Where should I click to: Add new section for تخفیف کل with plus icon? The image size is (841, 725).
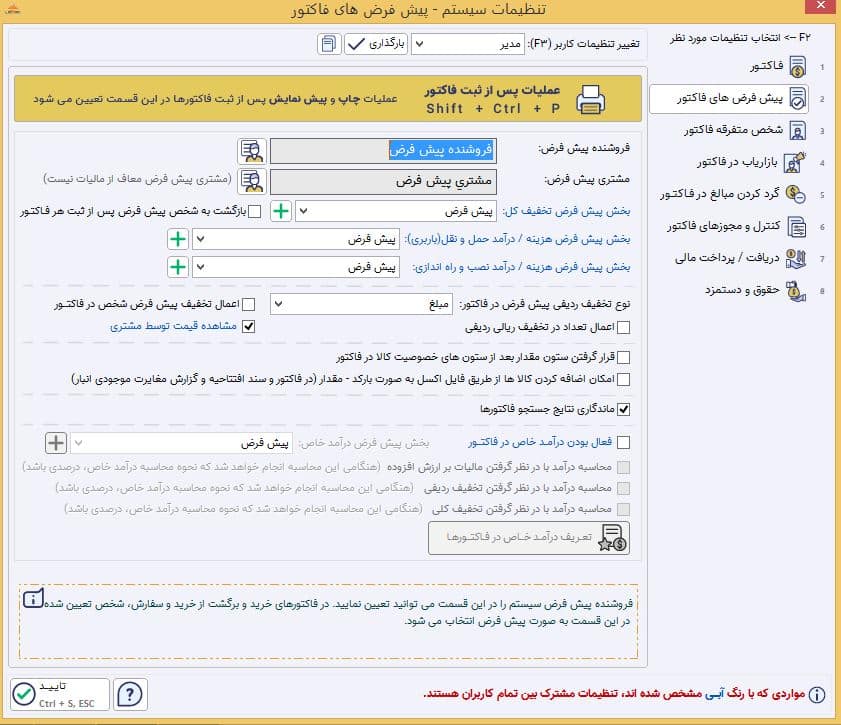(x=281, y=211)
